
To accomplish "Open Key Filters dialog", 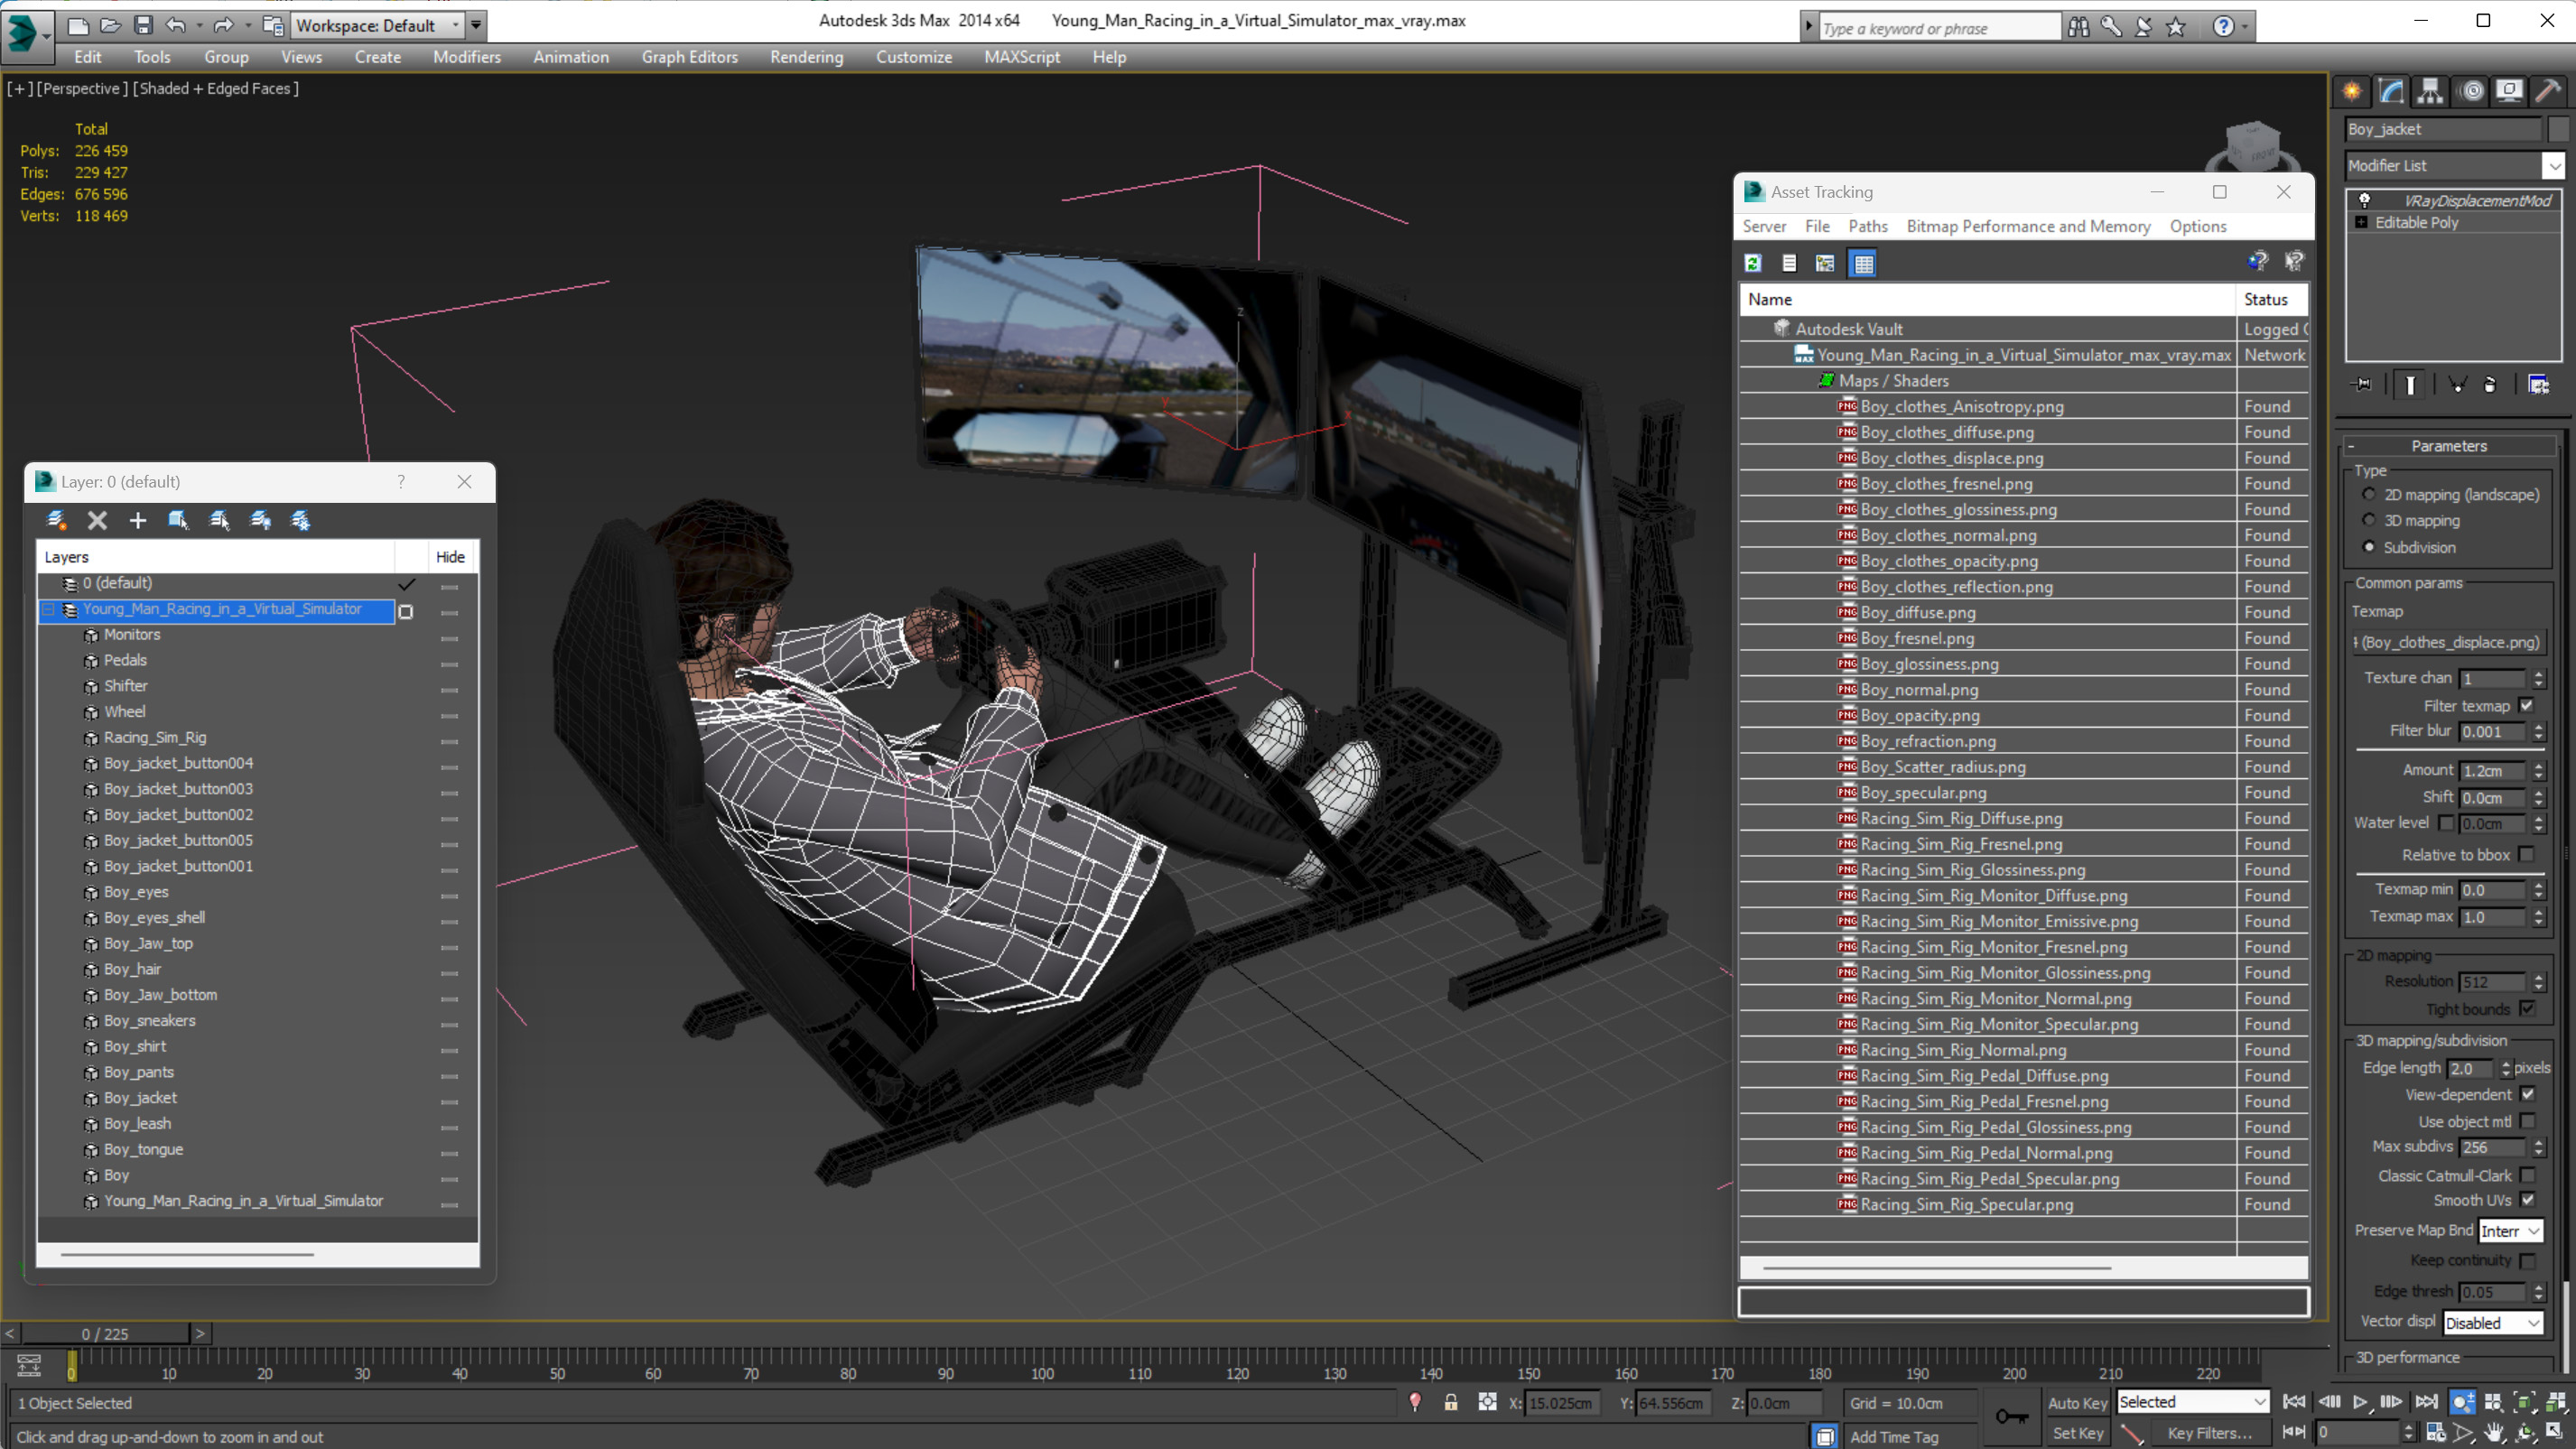I will [2209, 1432].
